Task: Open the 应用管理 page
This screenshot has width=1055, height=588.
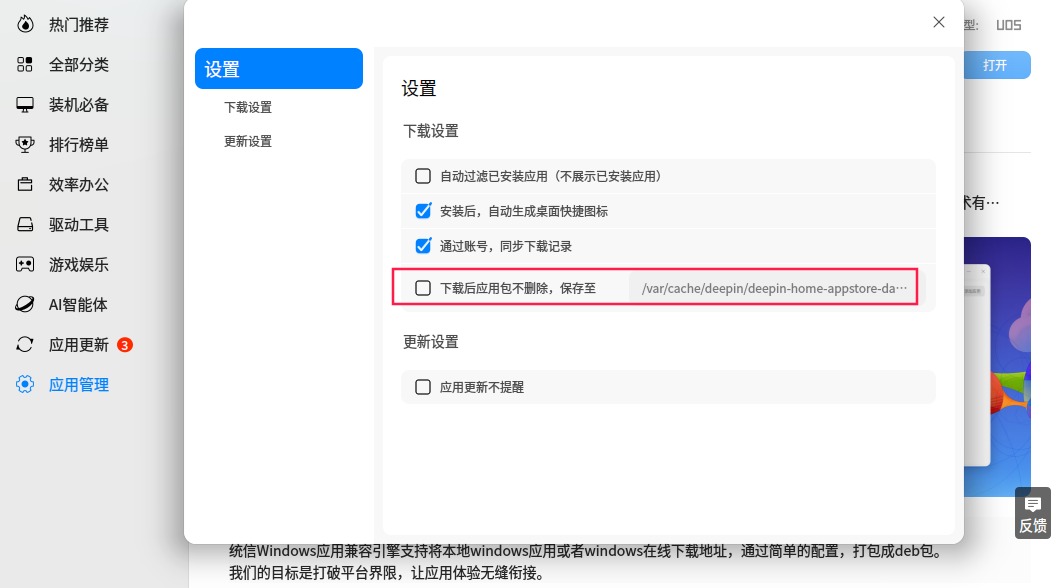Action: pos(79,385)
